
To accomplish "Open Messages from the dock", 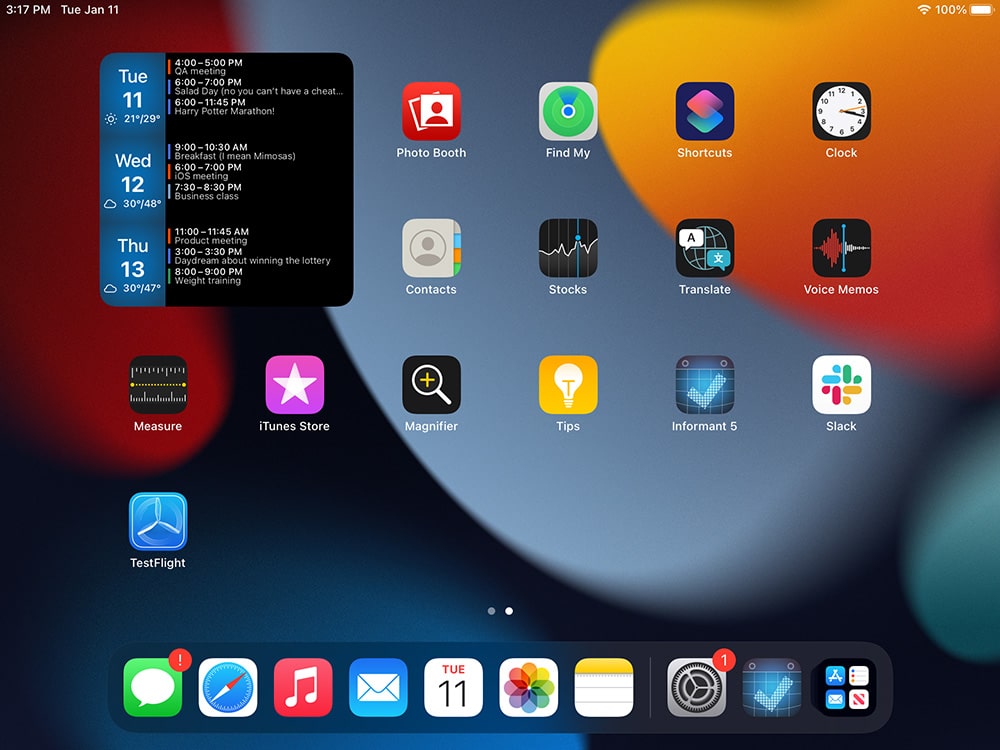I will [152, 688].
